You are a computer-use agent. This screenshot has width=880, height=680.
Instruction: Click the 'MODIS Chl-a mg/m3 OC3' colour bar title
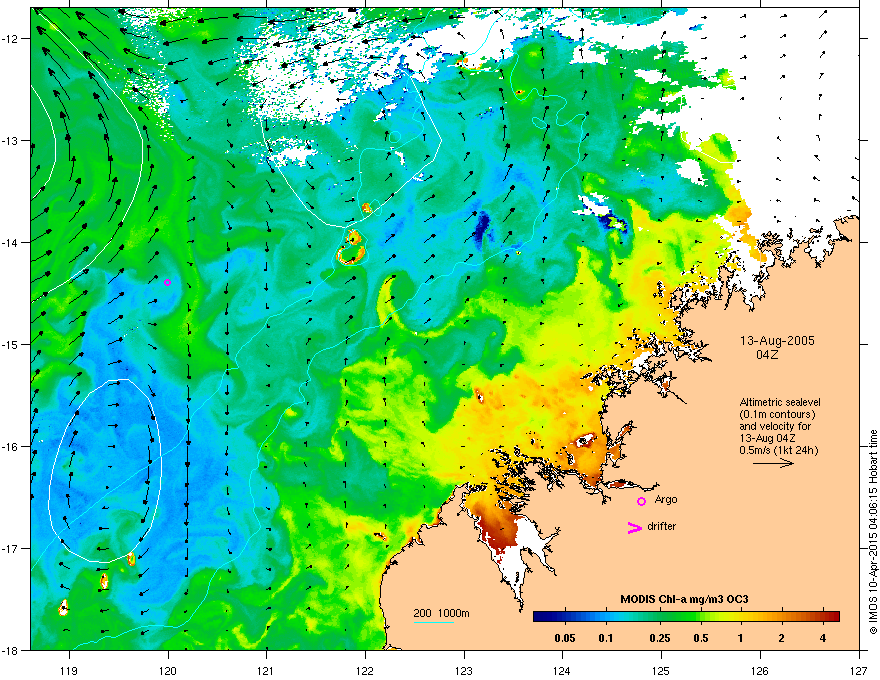coord(684,599)
